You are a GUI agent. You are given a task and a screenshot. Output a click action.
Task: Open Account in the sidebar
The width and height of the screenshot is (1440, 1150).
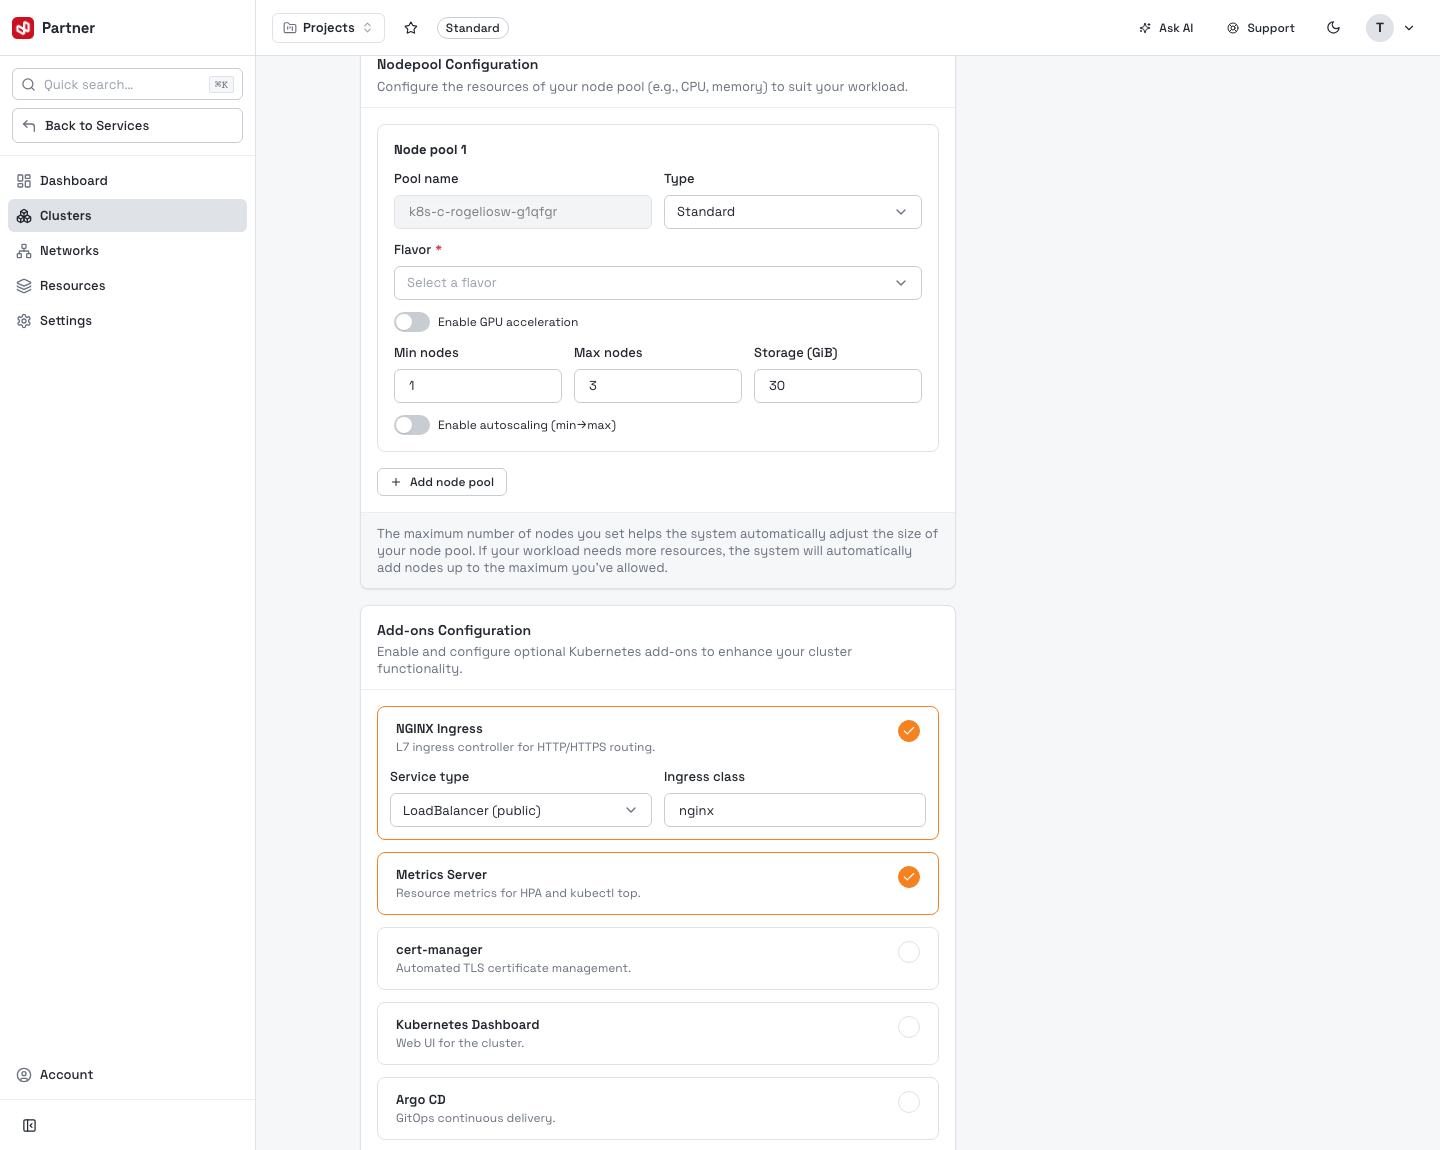127,1075
